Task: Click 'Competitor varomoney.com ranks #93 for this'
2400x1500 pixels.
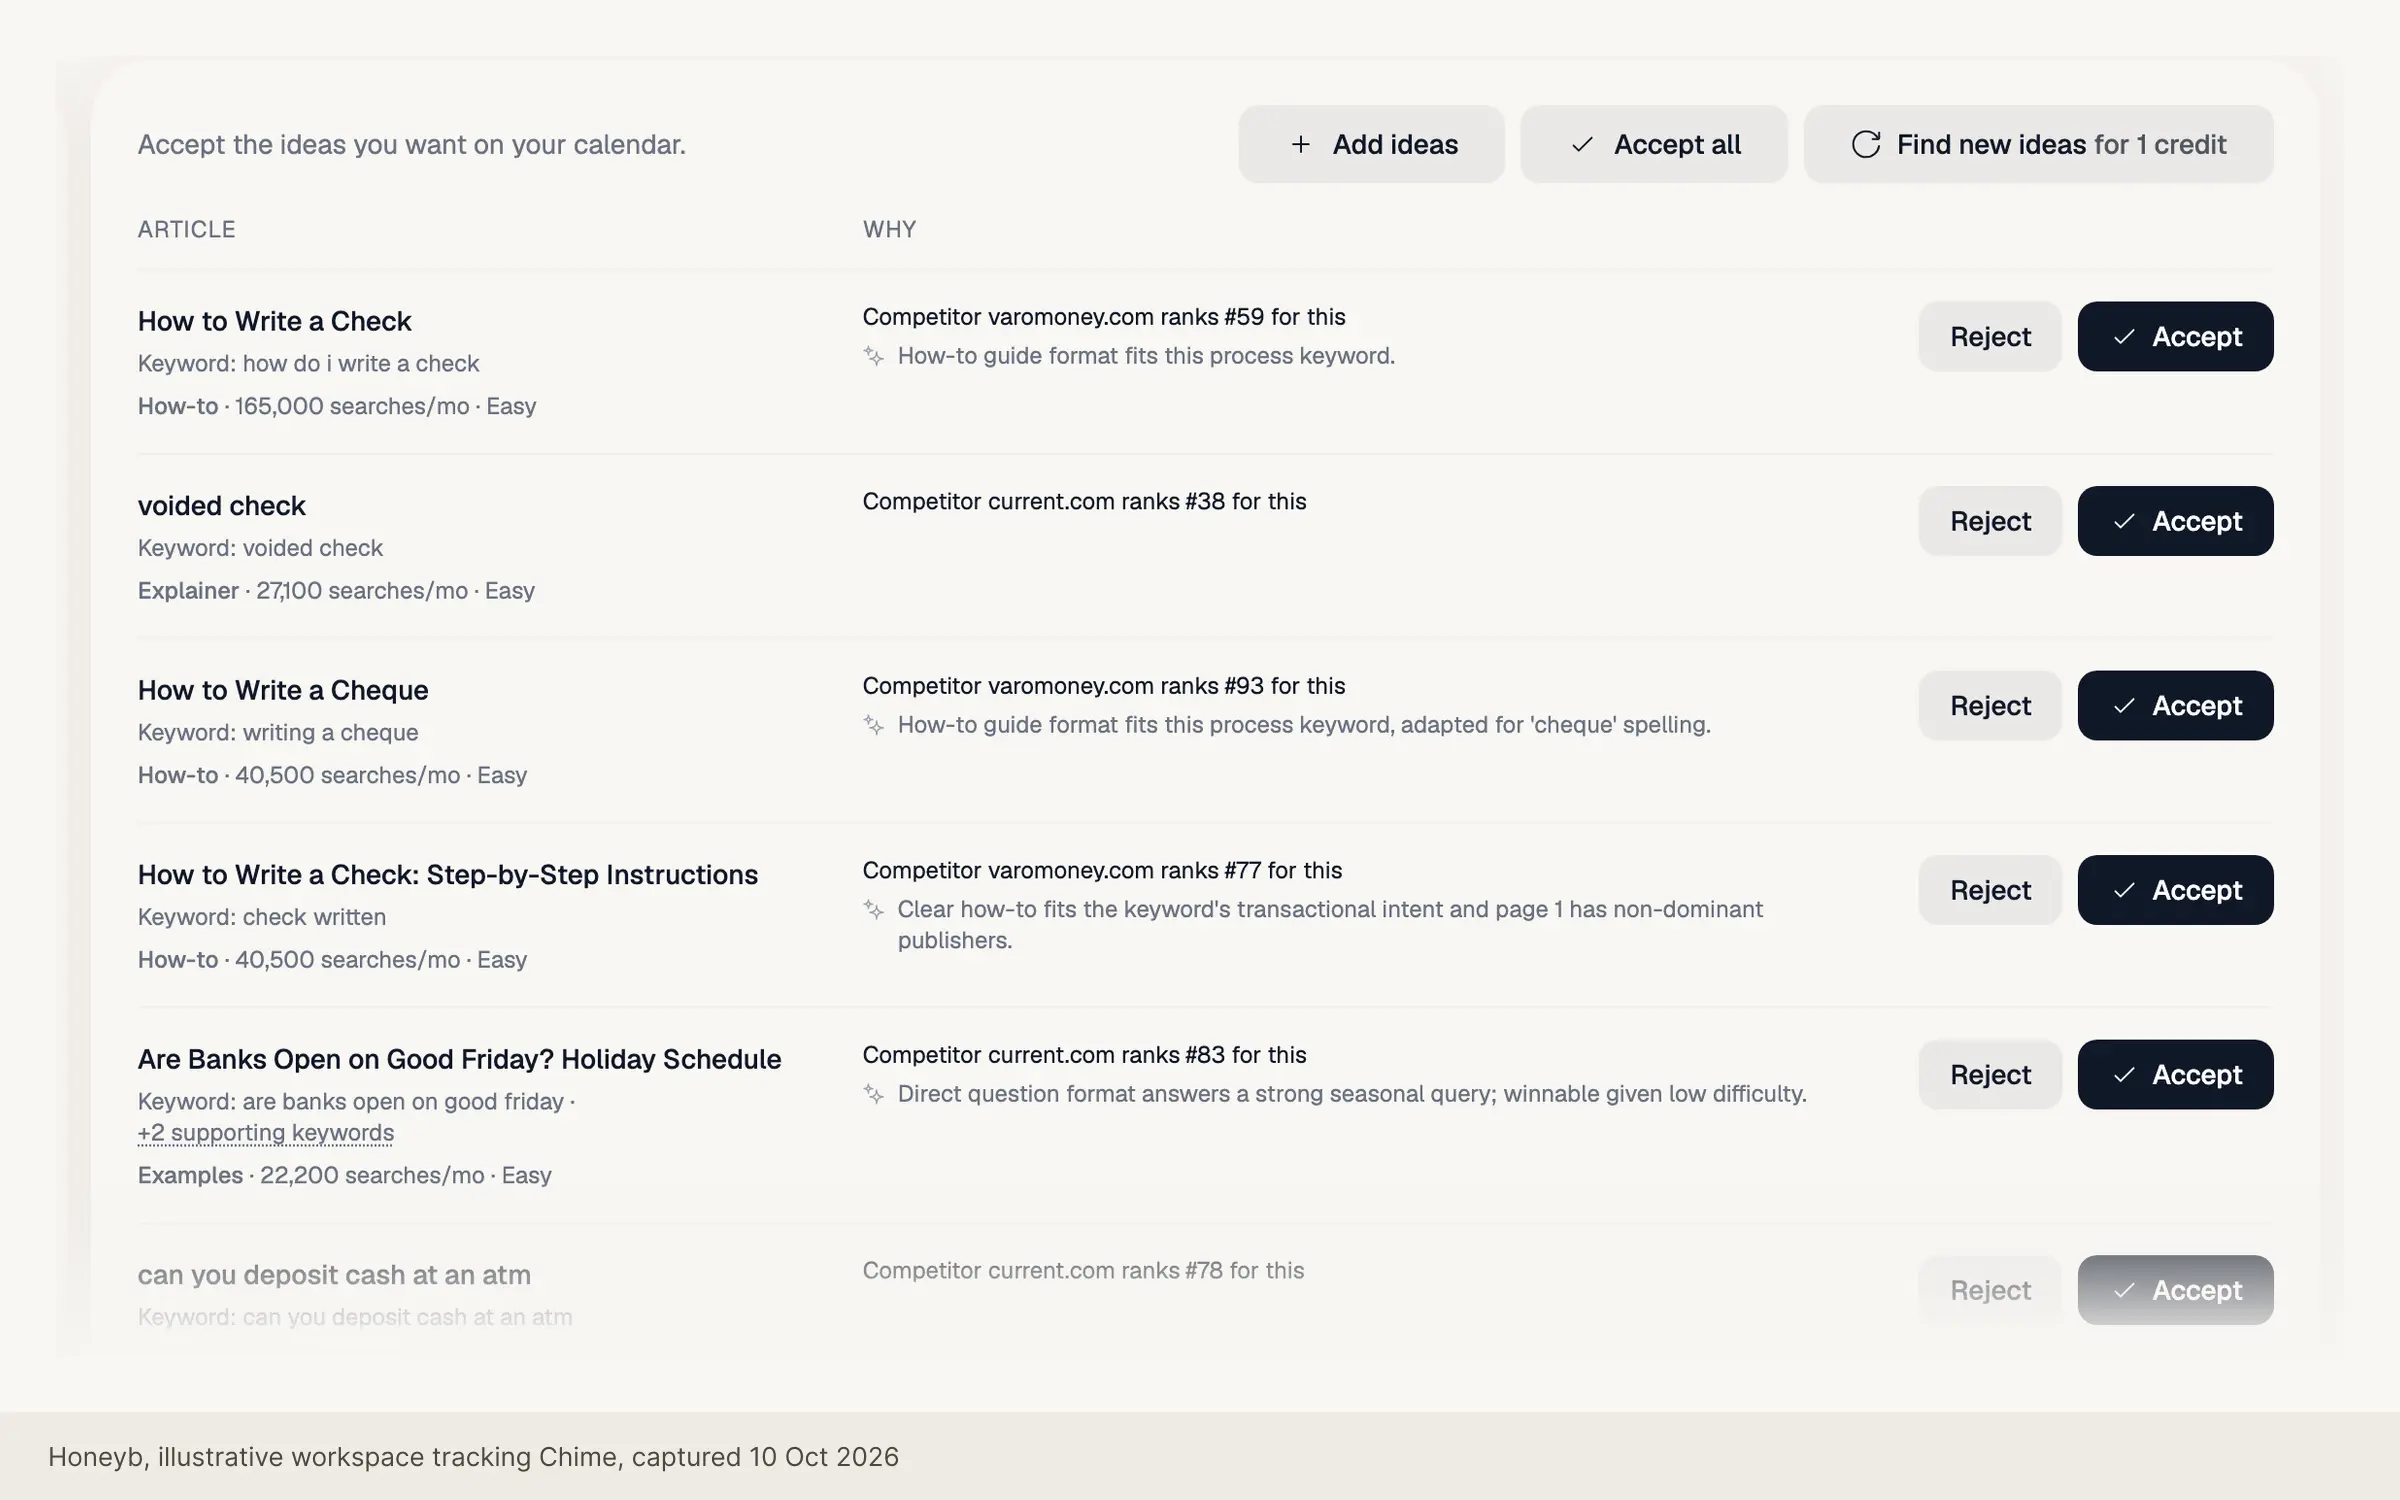Action: click(1104, 686)
